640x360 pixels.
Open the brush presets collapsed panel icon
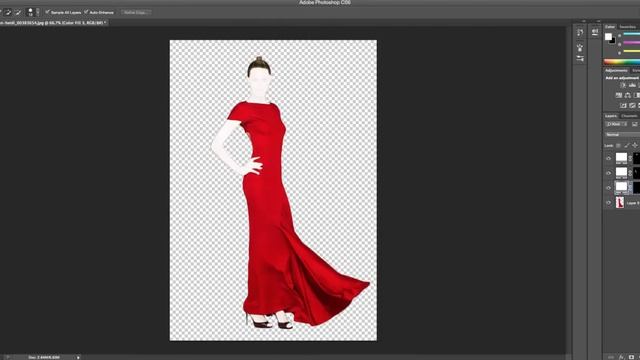point(580,47)
